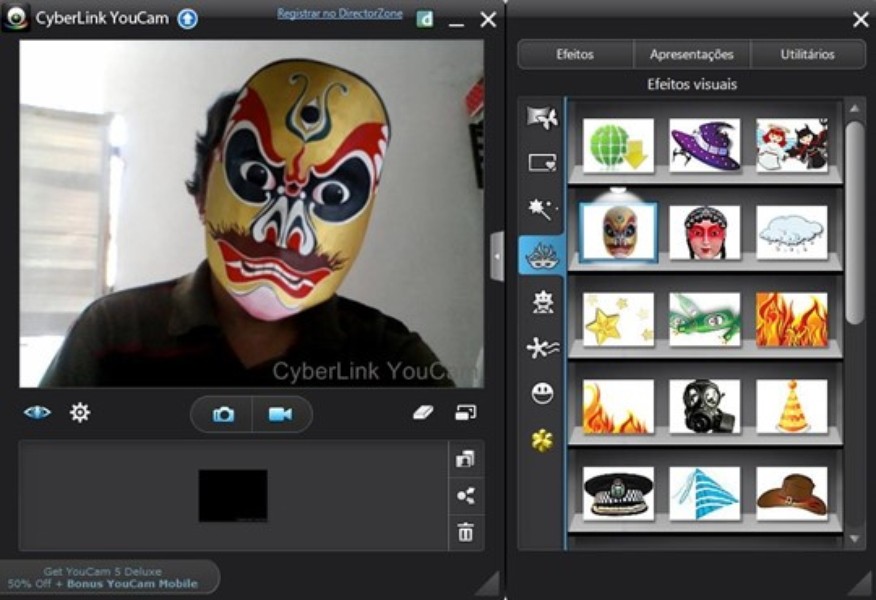The width and height of the screenshot is (876, 600).
Task: Apply the yellow stars effect
Action: (x=618, y=320)
